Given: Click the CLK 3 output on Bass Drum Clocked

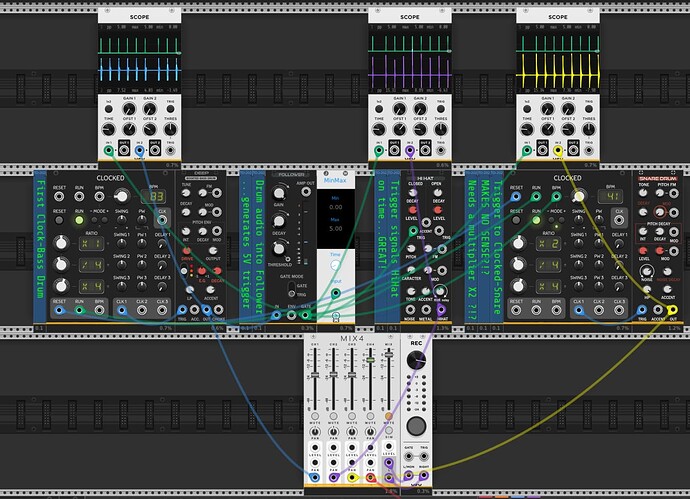Looking at the screenshot, I should click(x=162, y=310).
